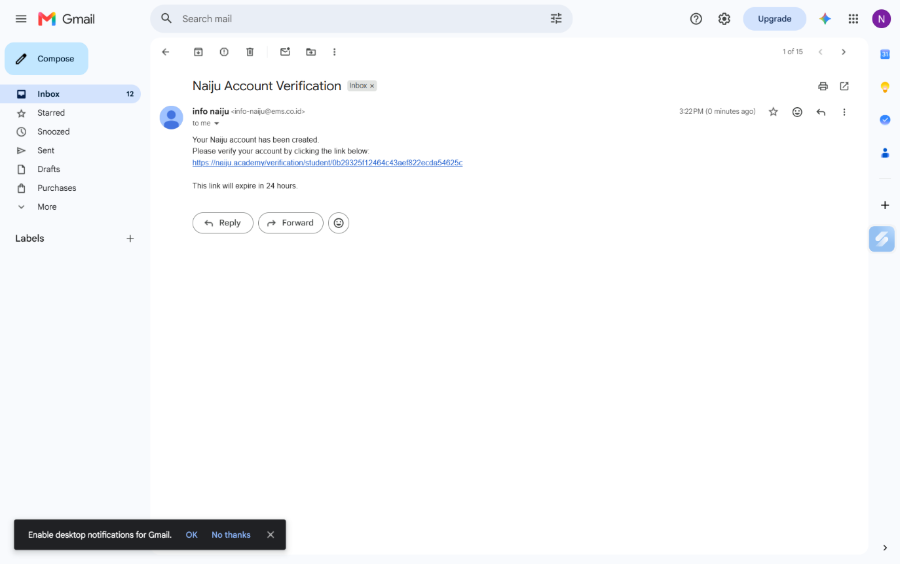Click subject Naiju Account Verification
900x564 pixels.
266,86
